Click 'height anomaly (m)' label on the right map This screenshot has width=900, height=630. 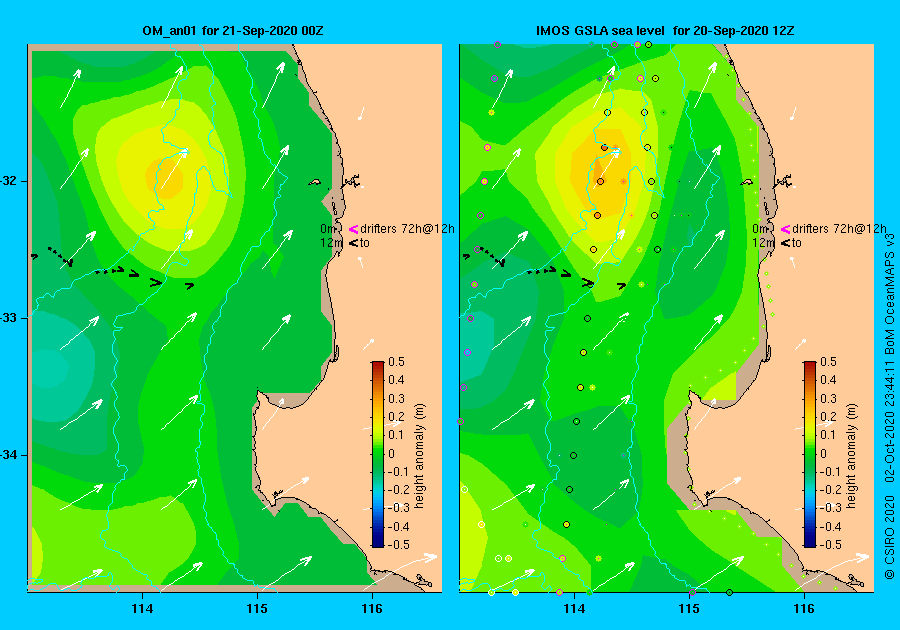tap(851, 456)
